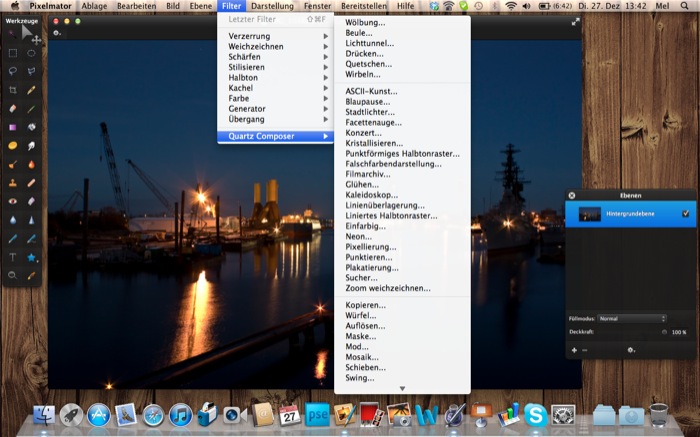This screenshot has height=437, width=700.
Task: Choose the Kaleidoskop... filter
Action: pyautogui.click(x=371, y=194)
